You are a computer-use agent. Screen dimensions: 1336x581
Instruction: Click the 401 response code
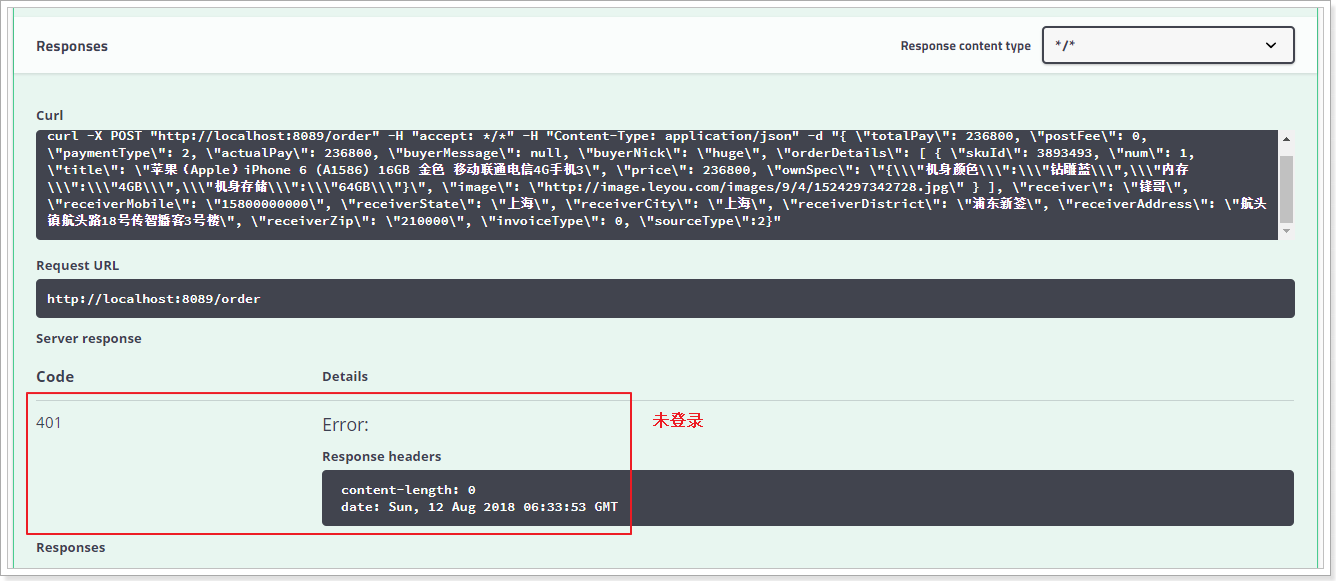(49, 423)
